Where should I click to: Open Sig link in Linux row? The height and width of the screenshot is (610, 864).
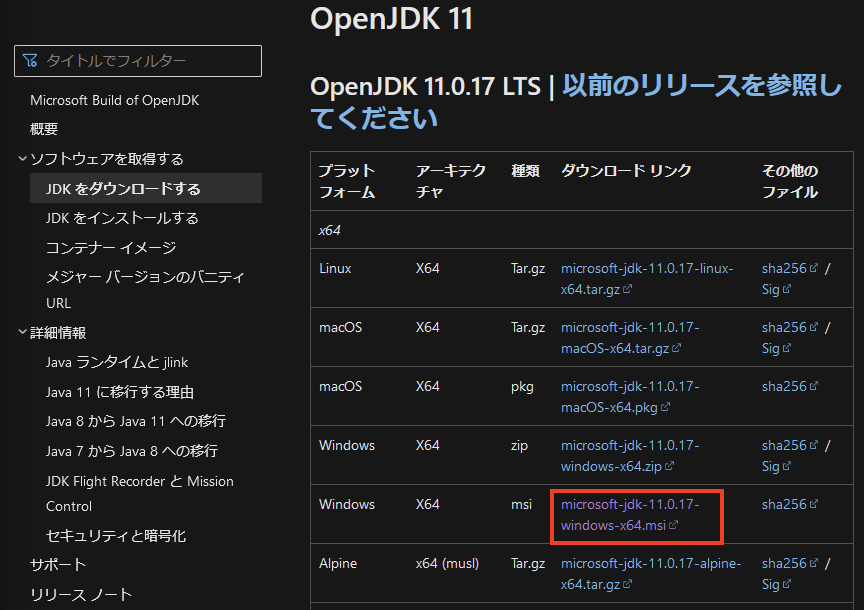pyautogui.click(x=776, y=289)
